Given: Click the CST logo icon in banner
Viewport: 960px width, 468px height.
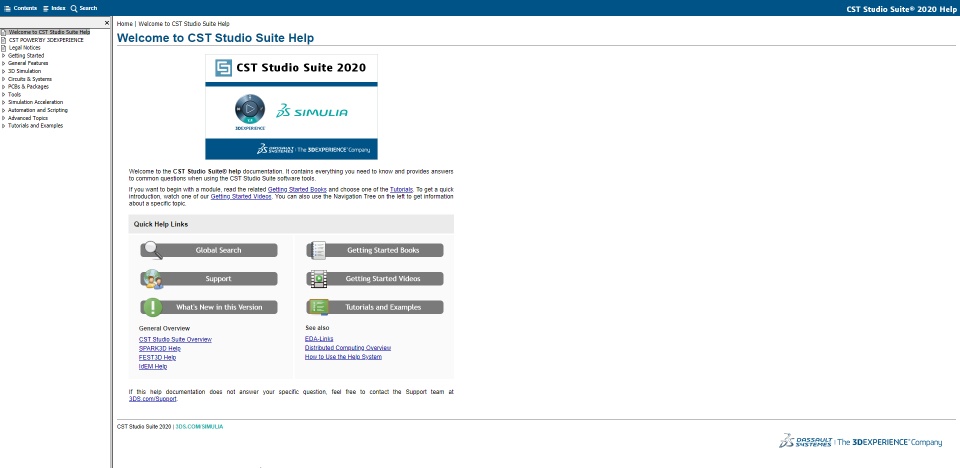Looking at the screenshot, I should [x=223, y=67].
